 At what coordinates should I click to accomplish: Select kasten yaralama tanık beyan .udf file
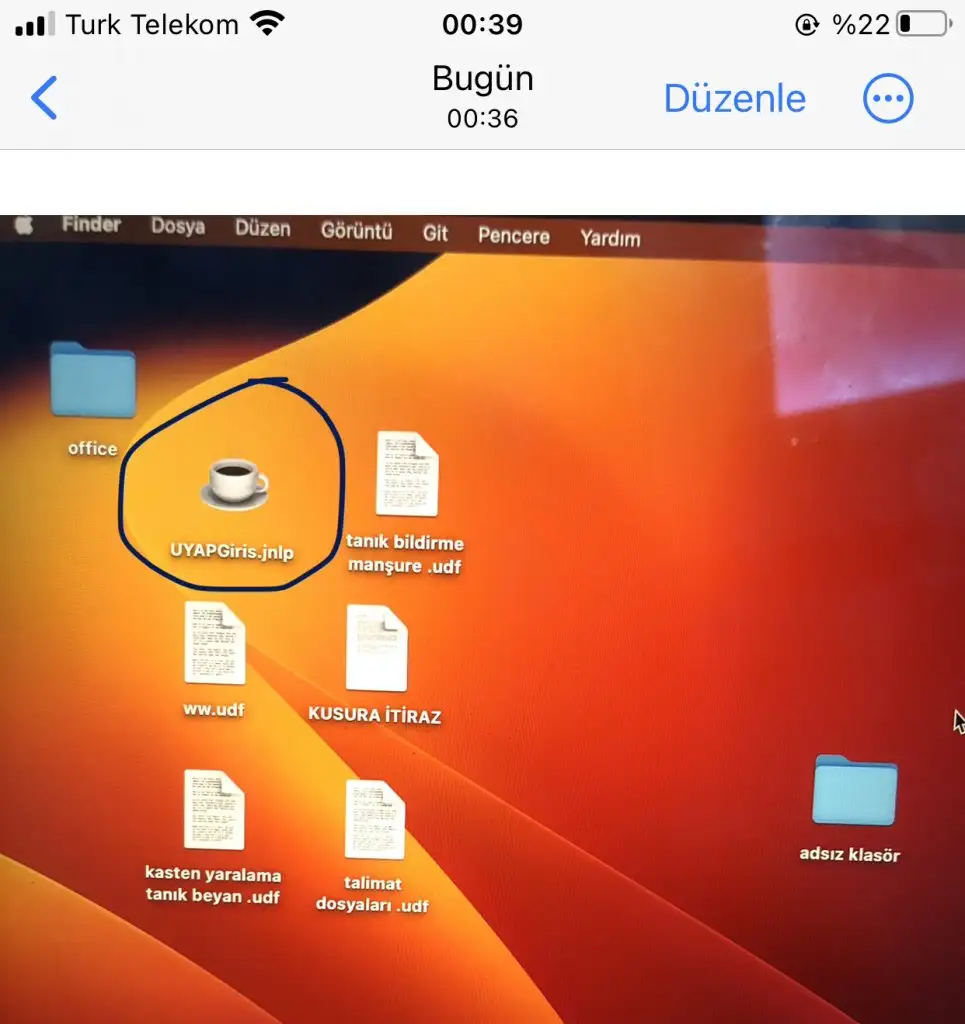[x=214, y=810]
